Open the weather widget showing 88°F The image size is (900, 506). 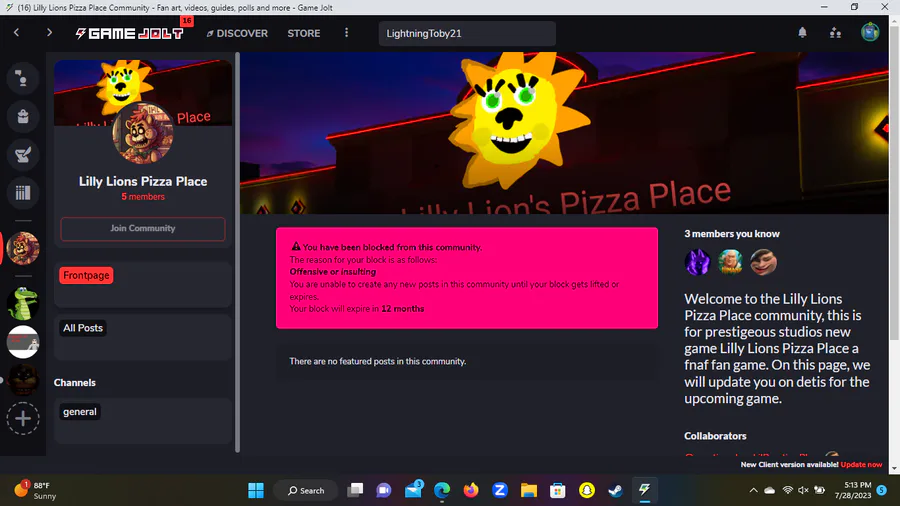36,491
